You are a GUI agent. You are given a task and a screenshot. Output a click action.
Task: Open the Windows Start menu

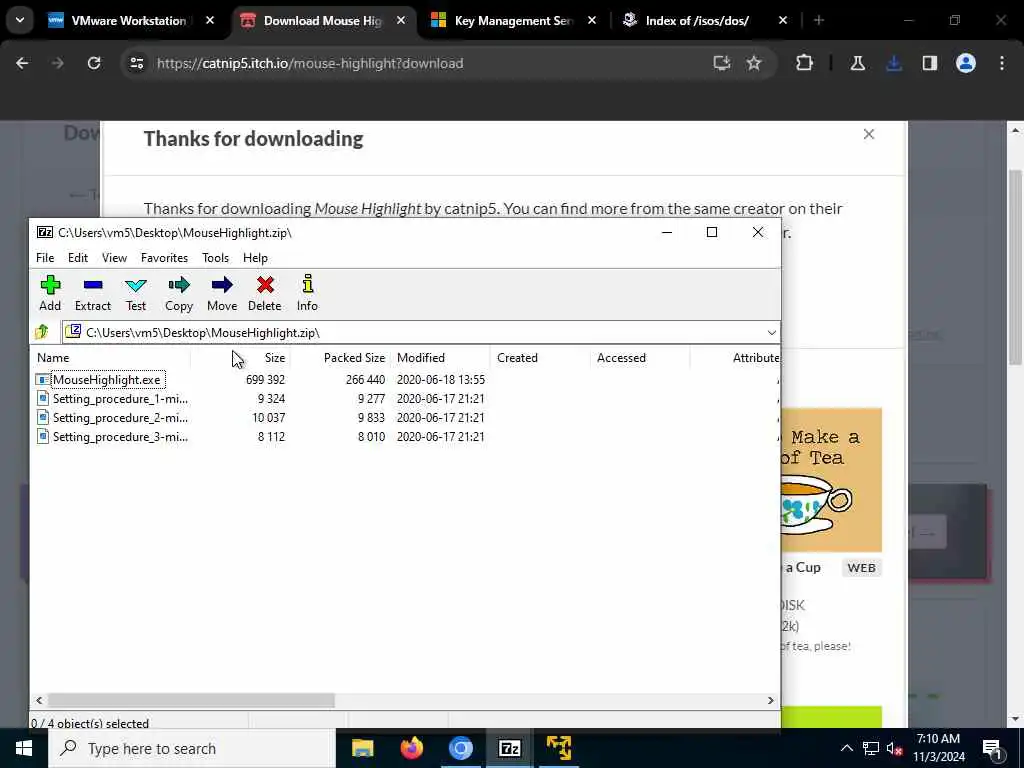click(24, 748)
